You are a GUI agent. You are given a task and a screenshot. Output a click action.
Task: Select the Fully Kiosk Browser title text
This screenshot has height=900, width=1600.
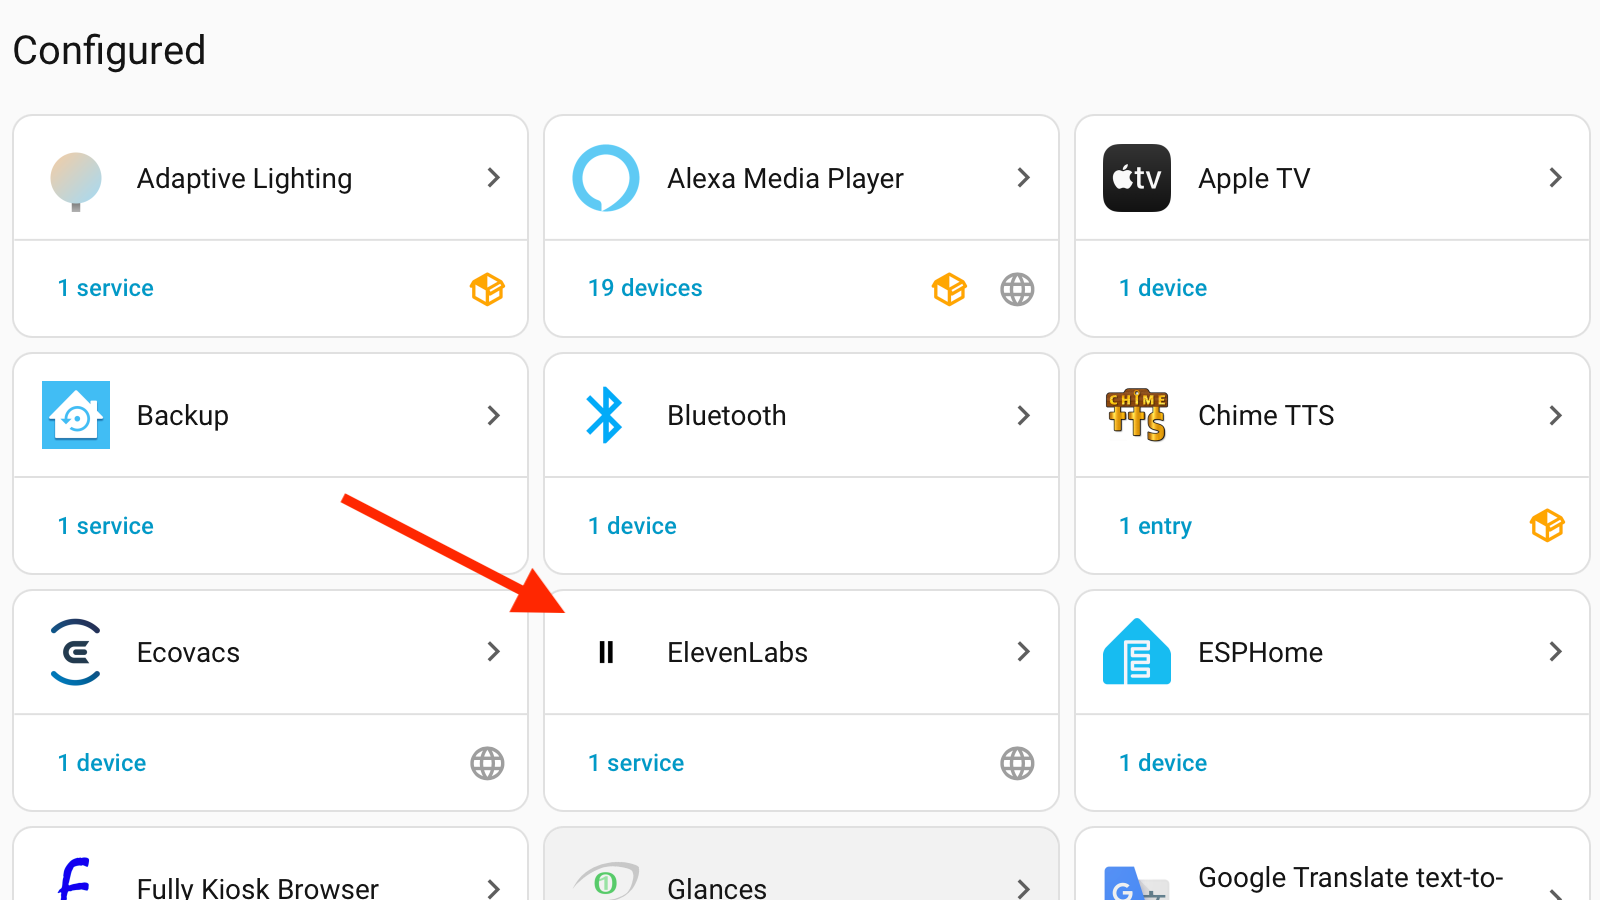[258, 888]
